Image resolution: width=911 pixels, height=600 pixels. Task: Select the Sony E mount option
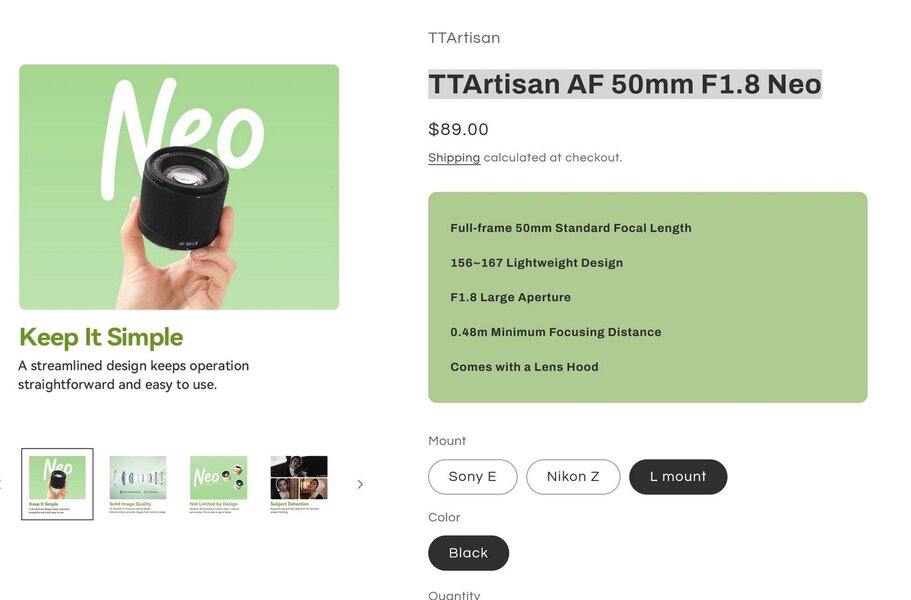click(x=472, y=477)
